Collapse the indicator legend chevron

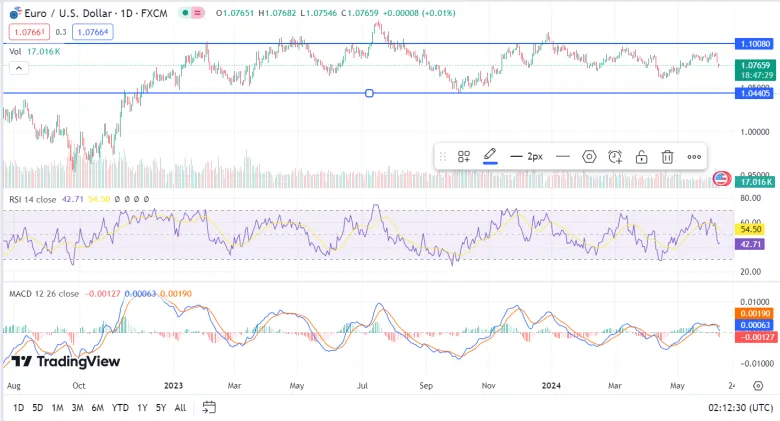click(x=19, y=68)
